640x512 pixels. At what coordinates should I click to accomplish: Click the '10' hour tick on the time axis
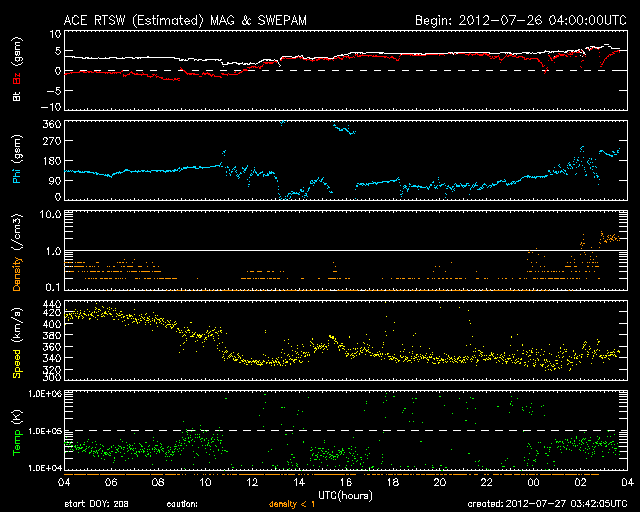(x=205, y=483)
